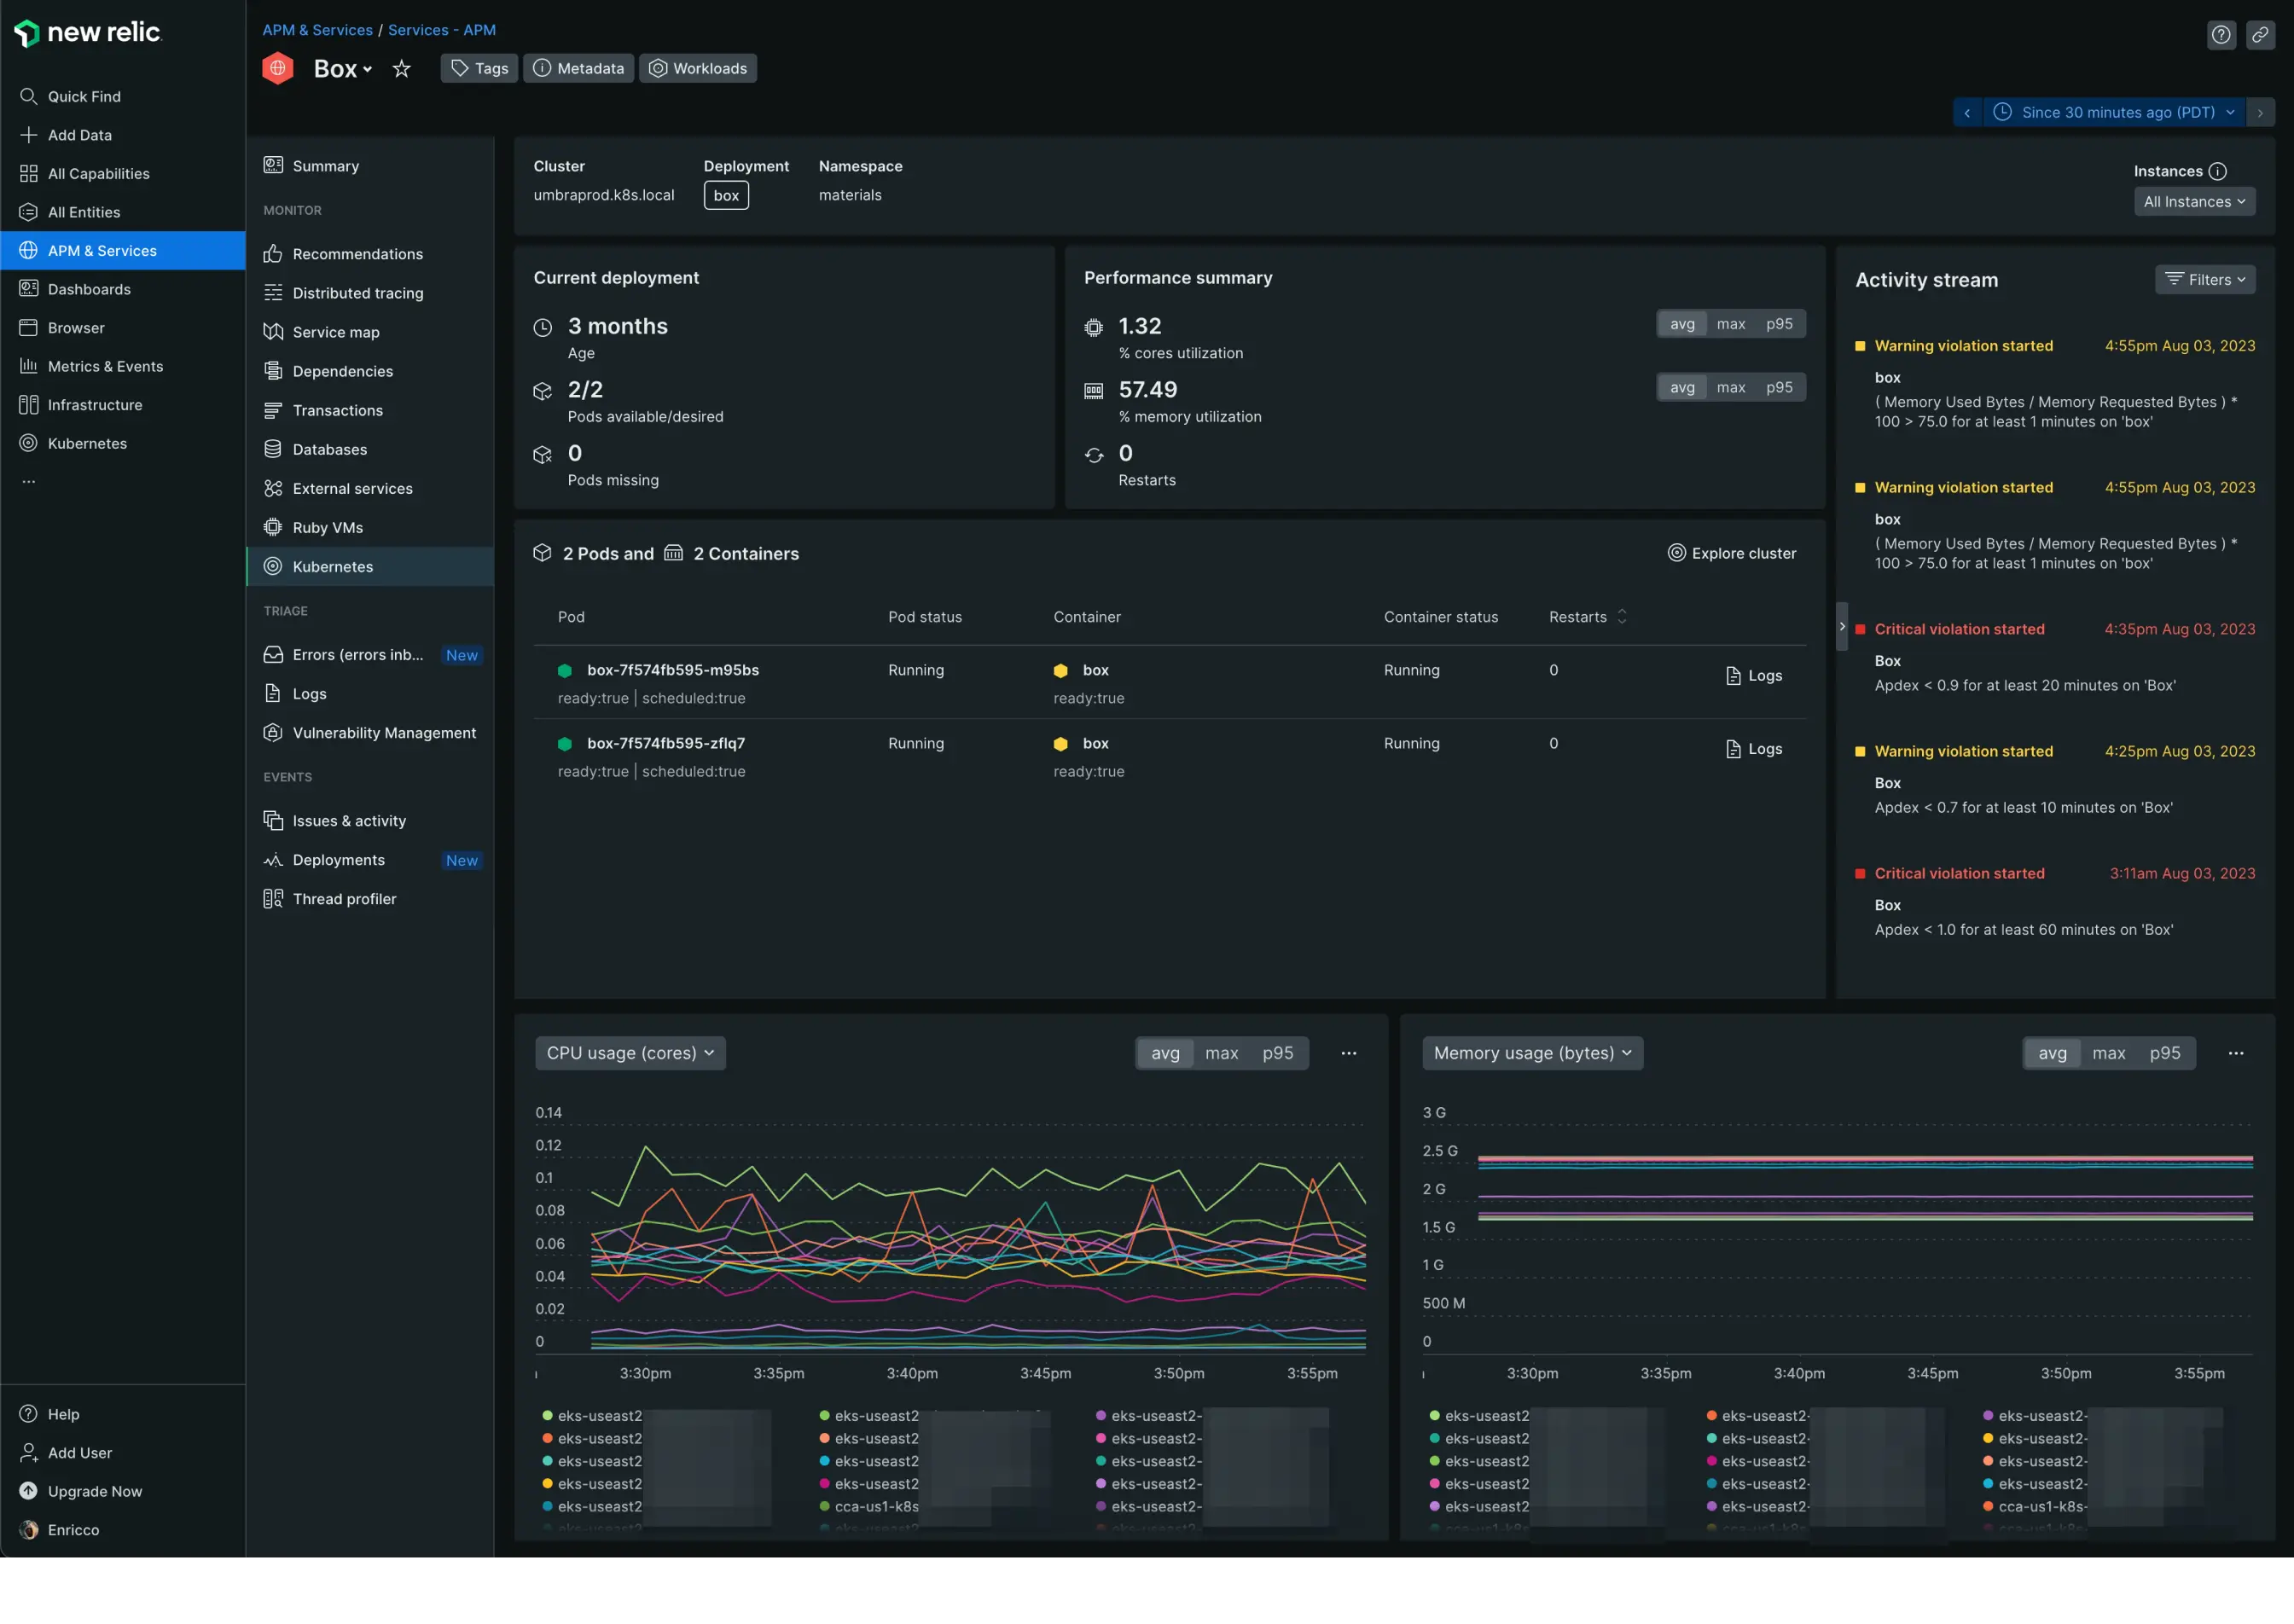Click the Service map icon
2294x1624 pixels.
click(x=273, y=332)
